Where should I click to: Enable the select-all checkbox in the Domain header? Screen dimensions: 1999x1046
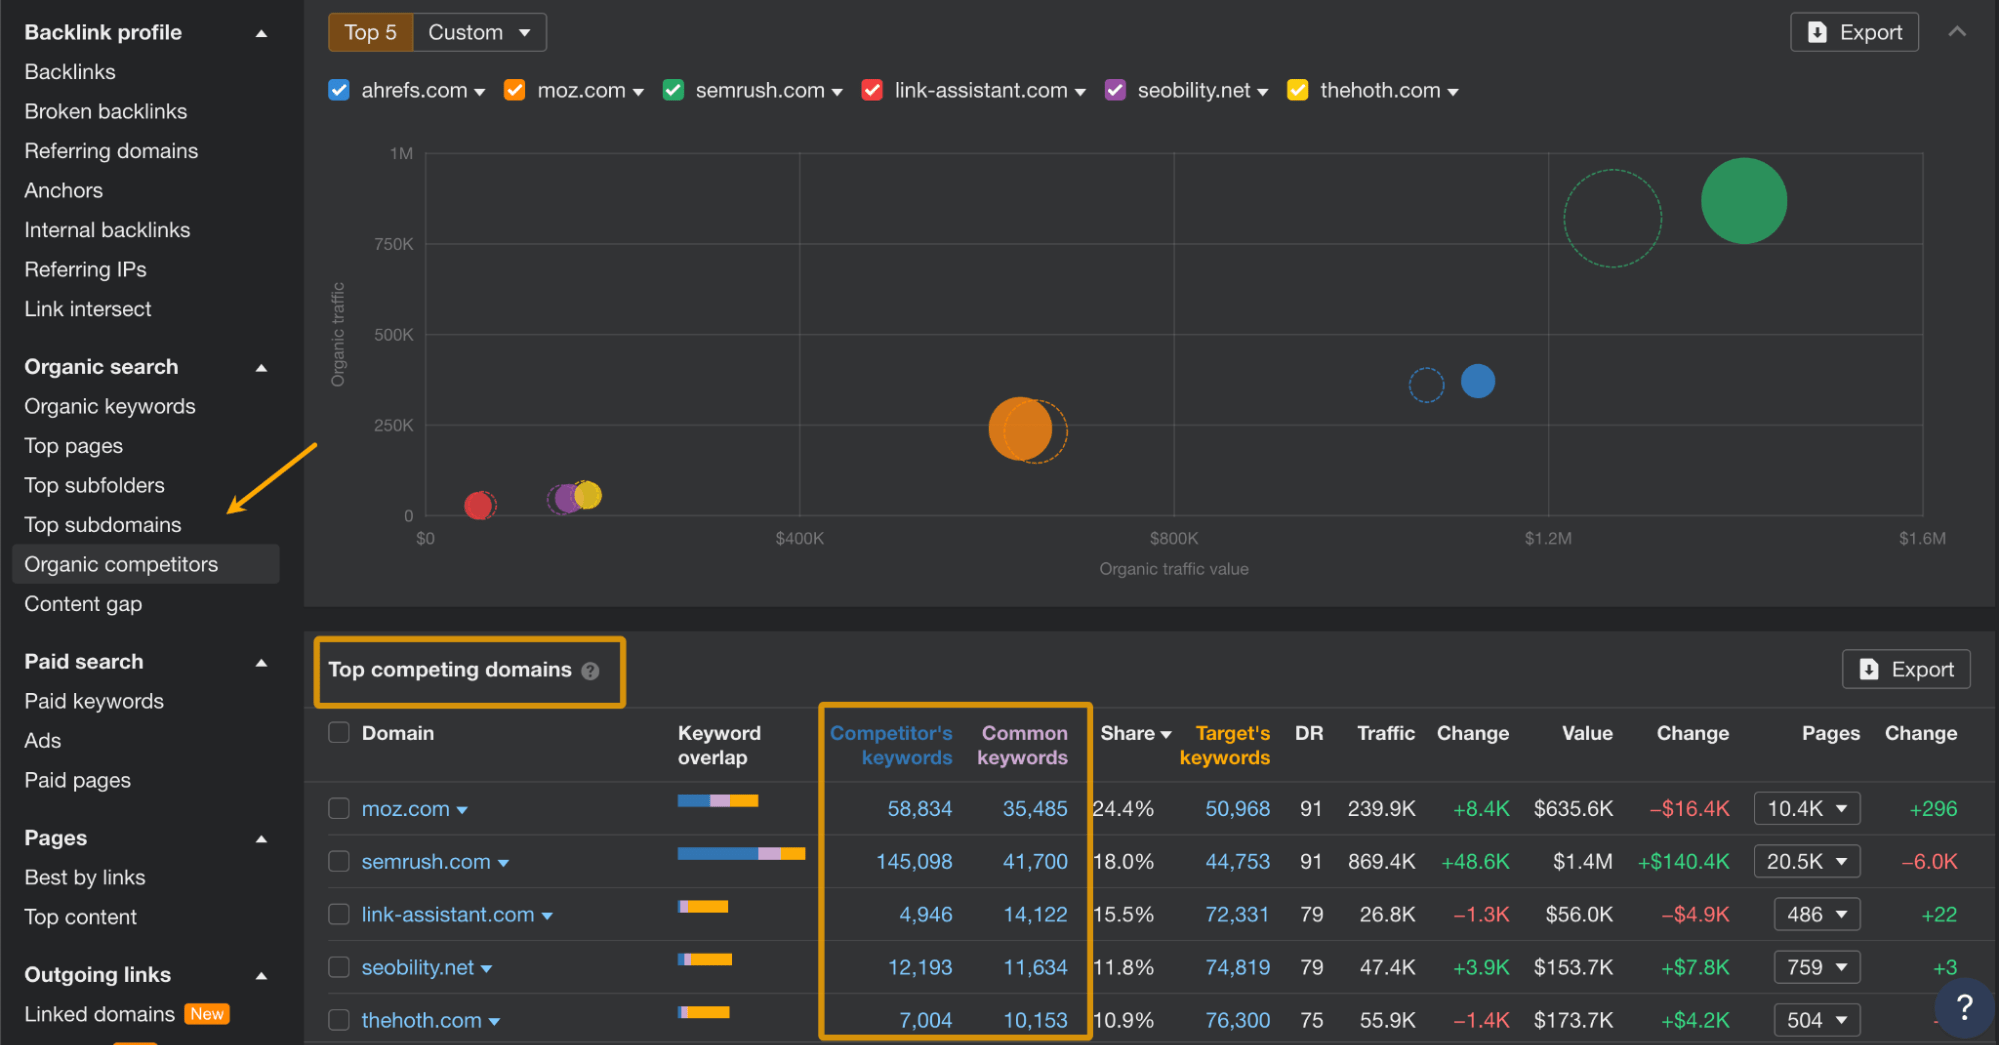tap(338, 731)
